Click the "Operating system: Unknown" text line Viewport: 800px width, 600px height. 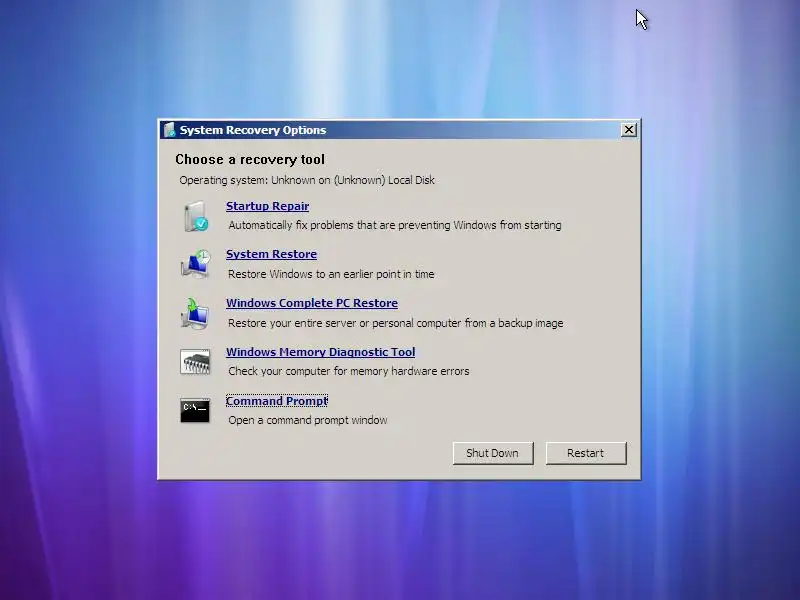[307, 180]
